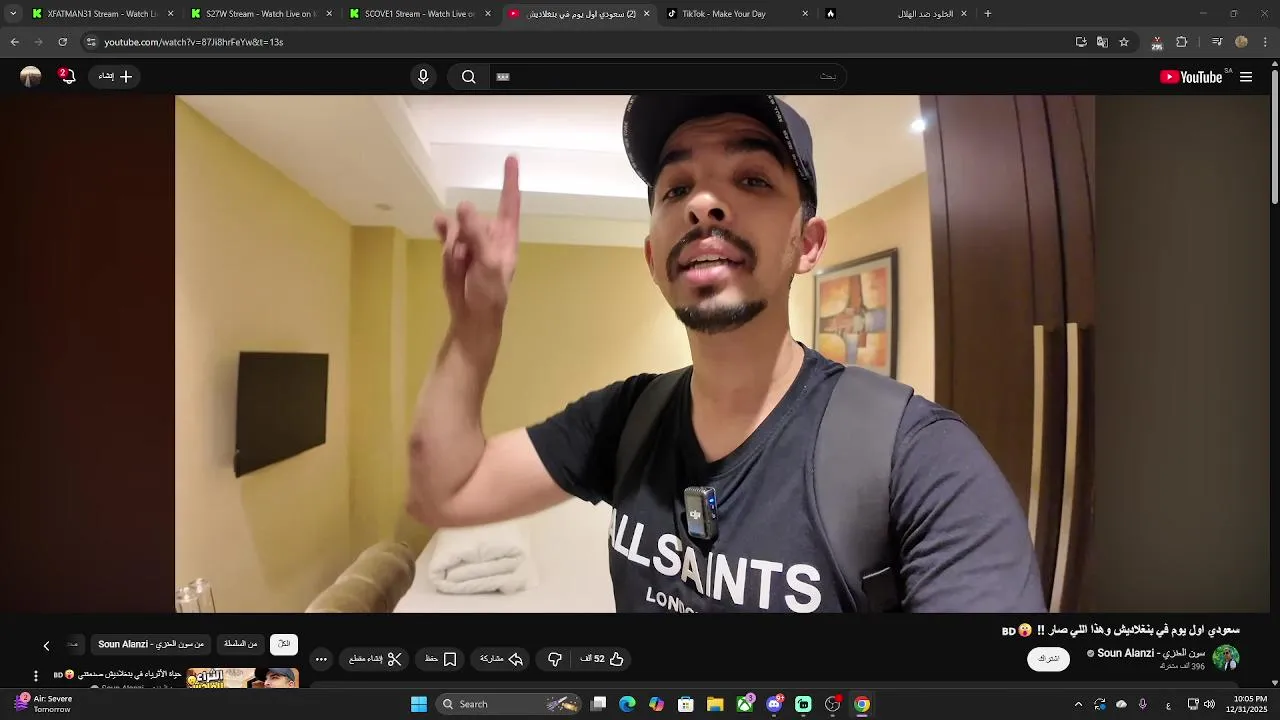Start a voice search with the microphone

(x=423, y=77)
